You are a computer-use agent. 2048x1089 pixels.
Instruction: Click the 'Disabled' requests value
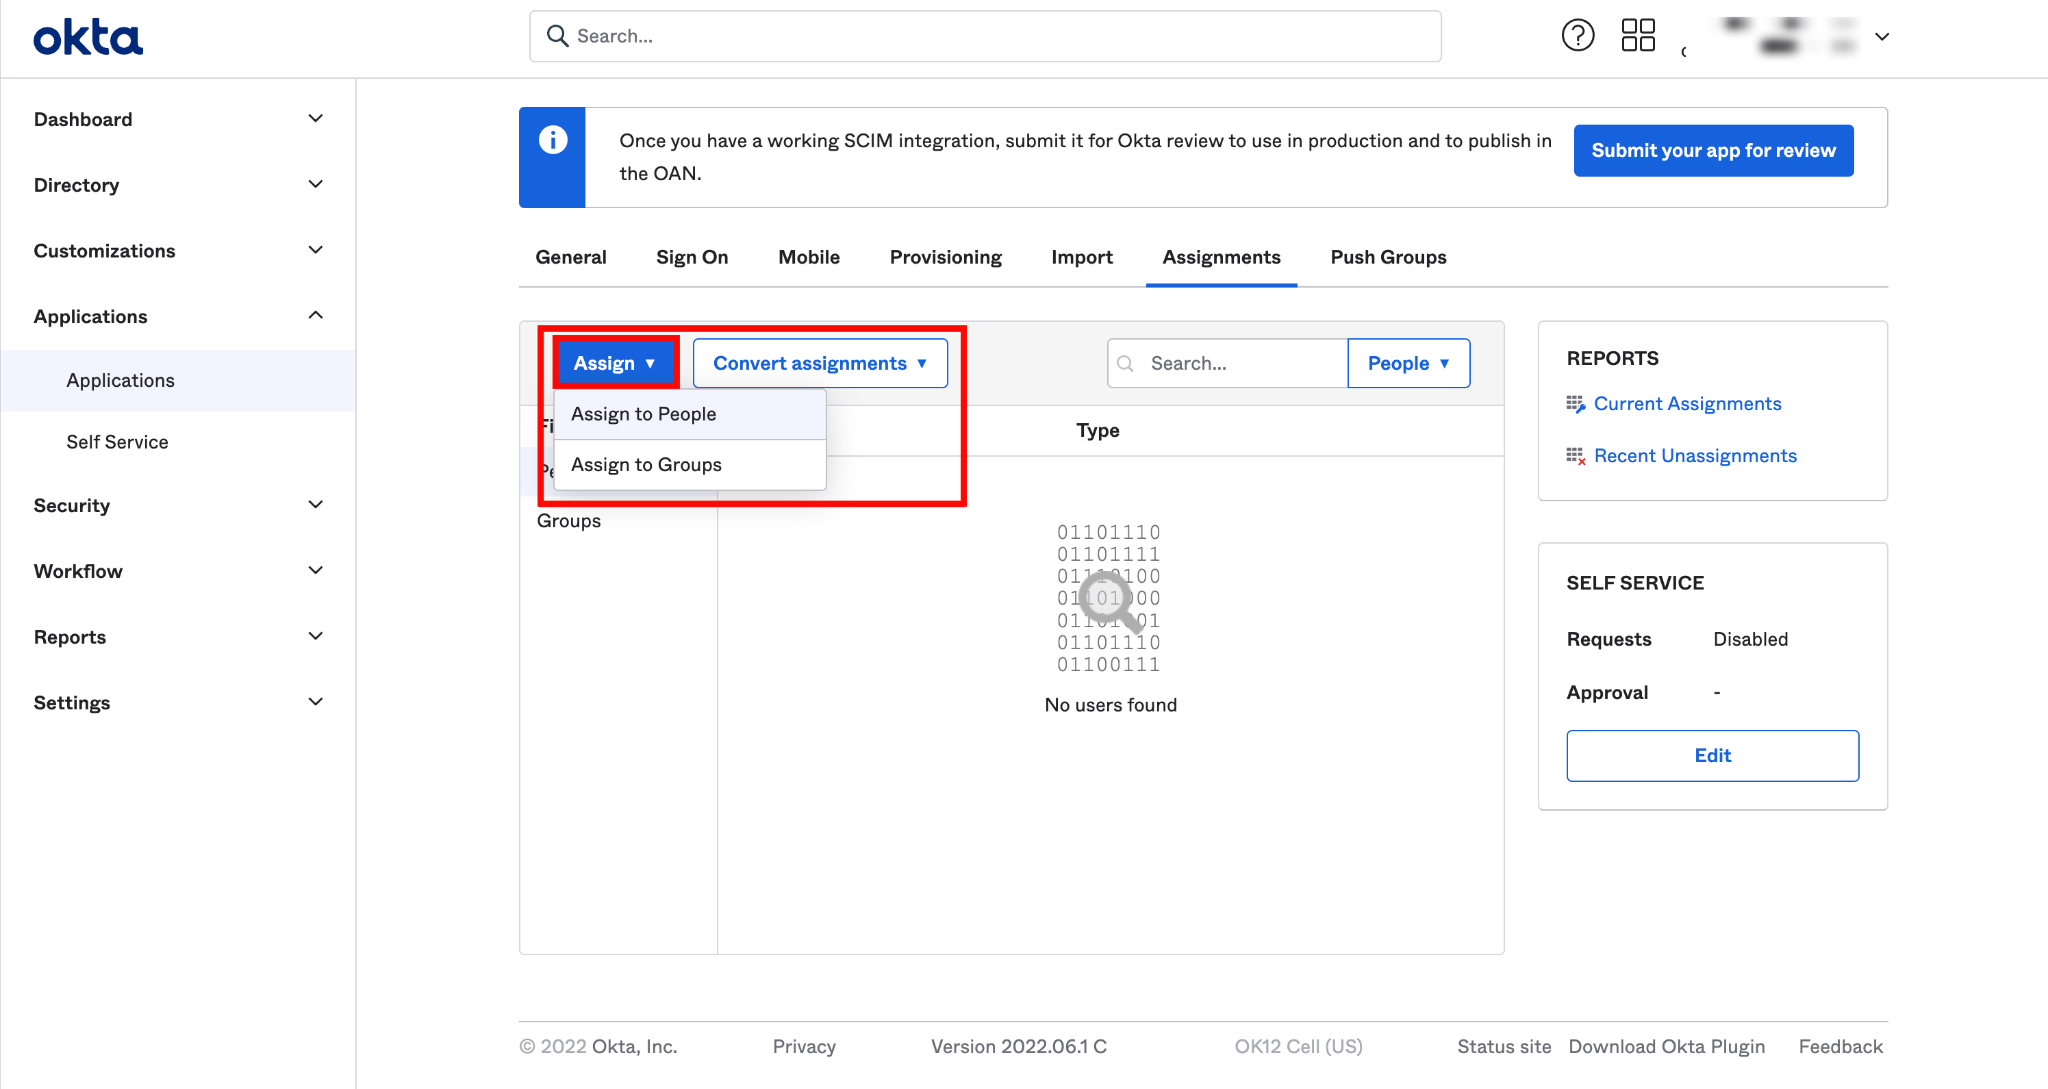click(x=1750, y=640)
